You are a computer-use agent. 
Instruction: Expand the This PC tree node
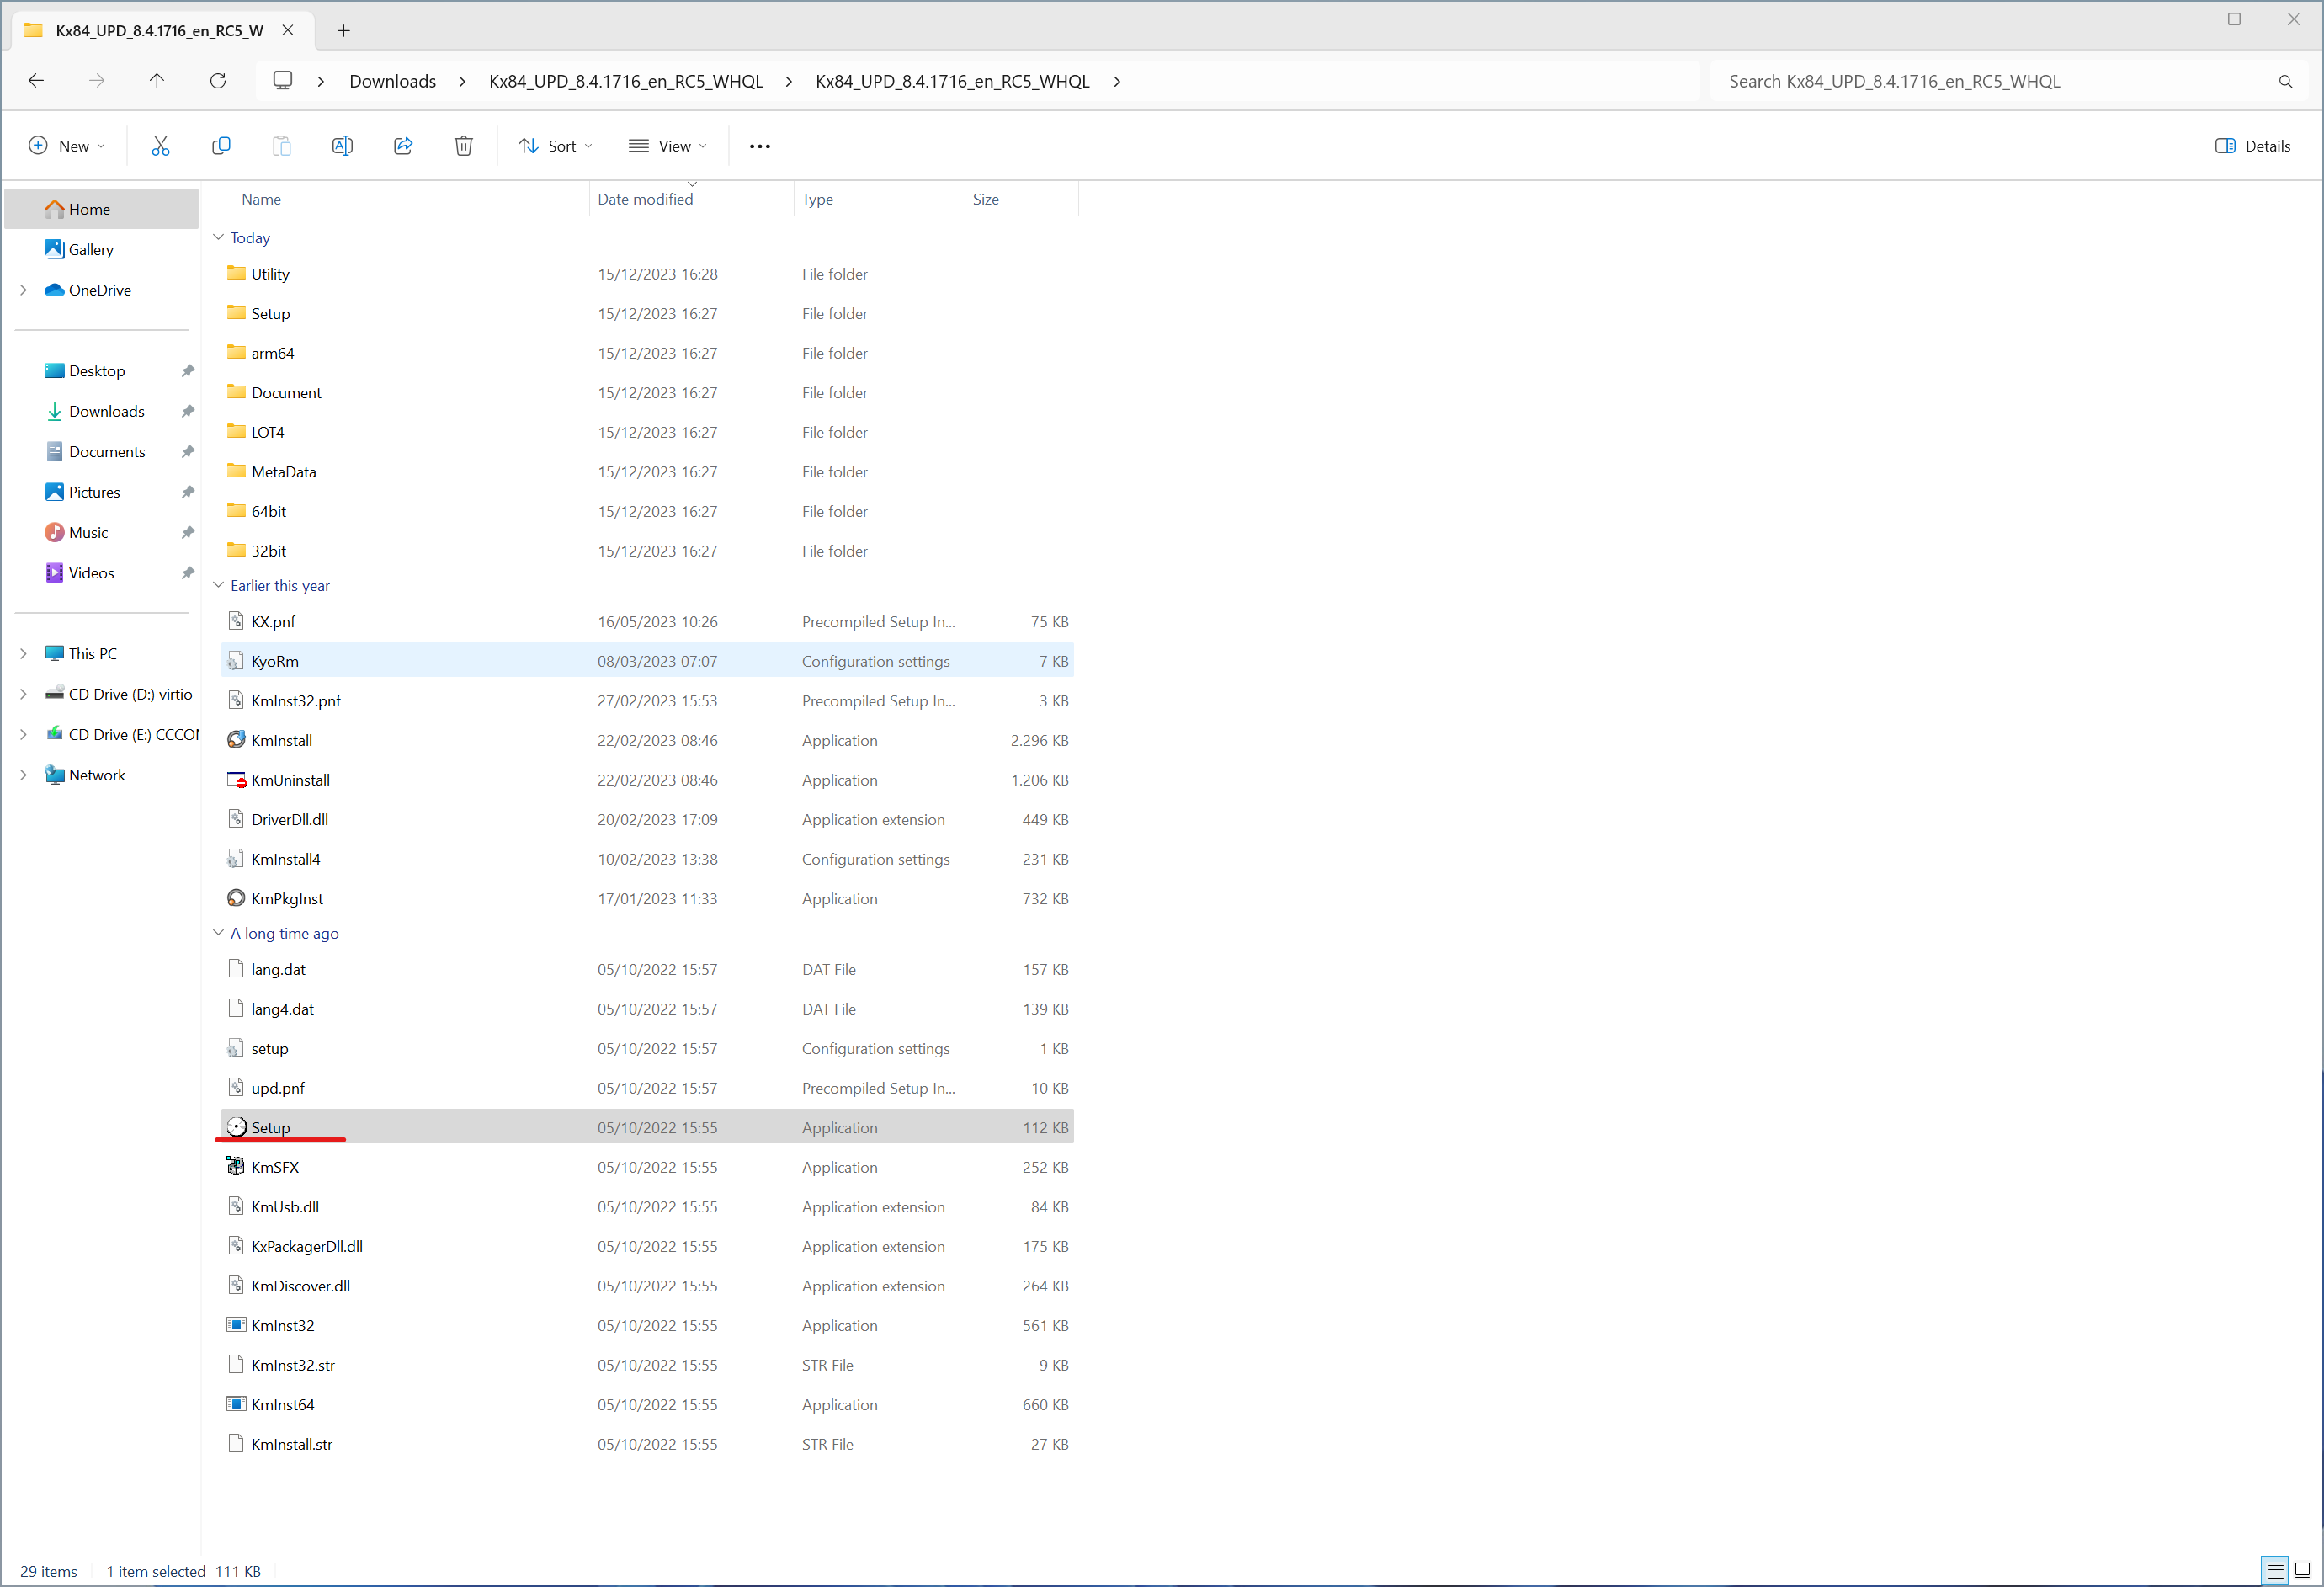[x=23, y=654]
